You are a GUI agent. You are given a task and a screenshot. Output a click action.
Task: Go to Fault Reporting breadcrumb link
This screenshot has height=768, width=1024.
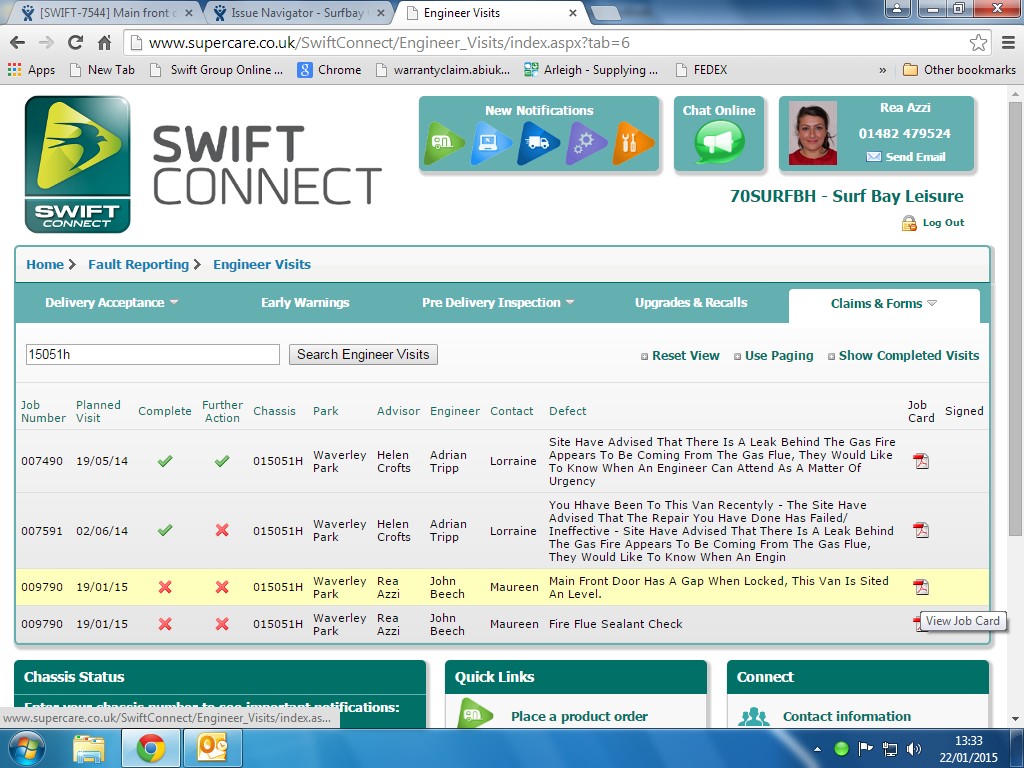click(x=138, y=264)
